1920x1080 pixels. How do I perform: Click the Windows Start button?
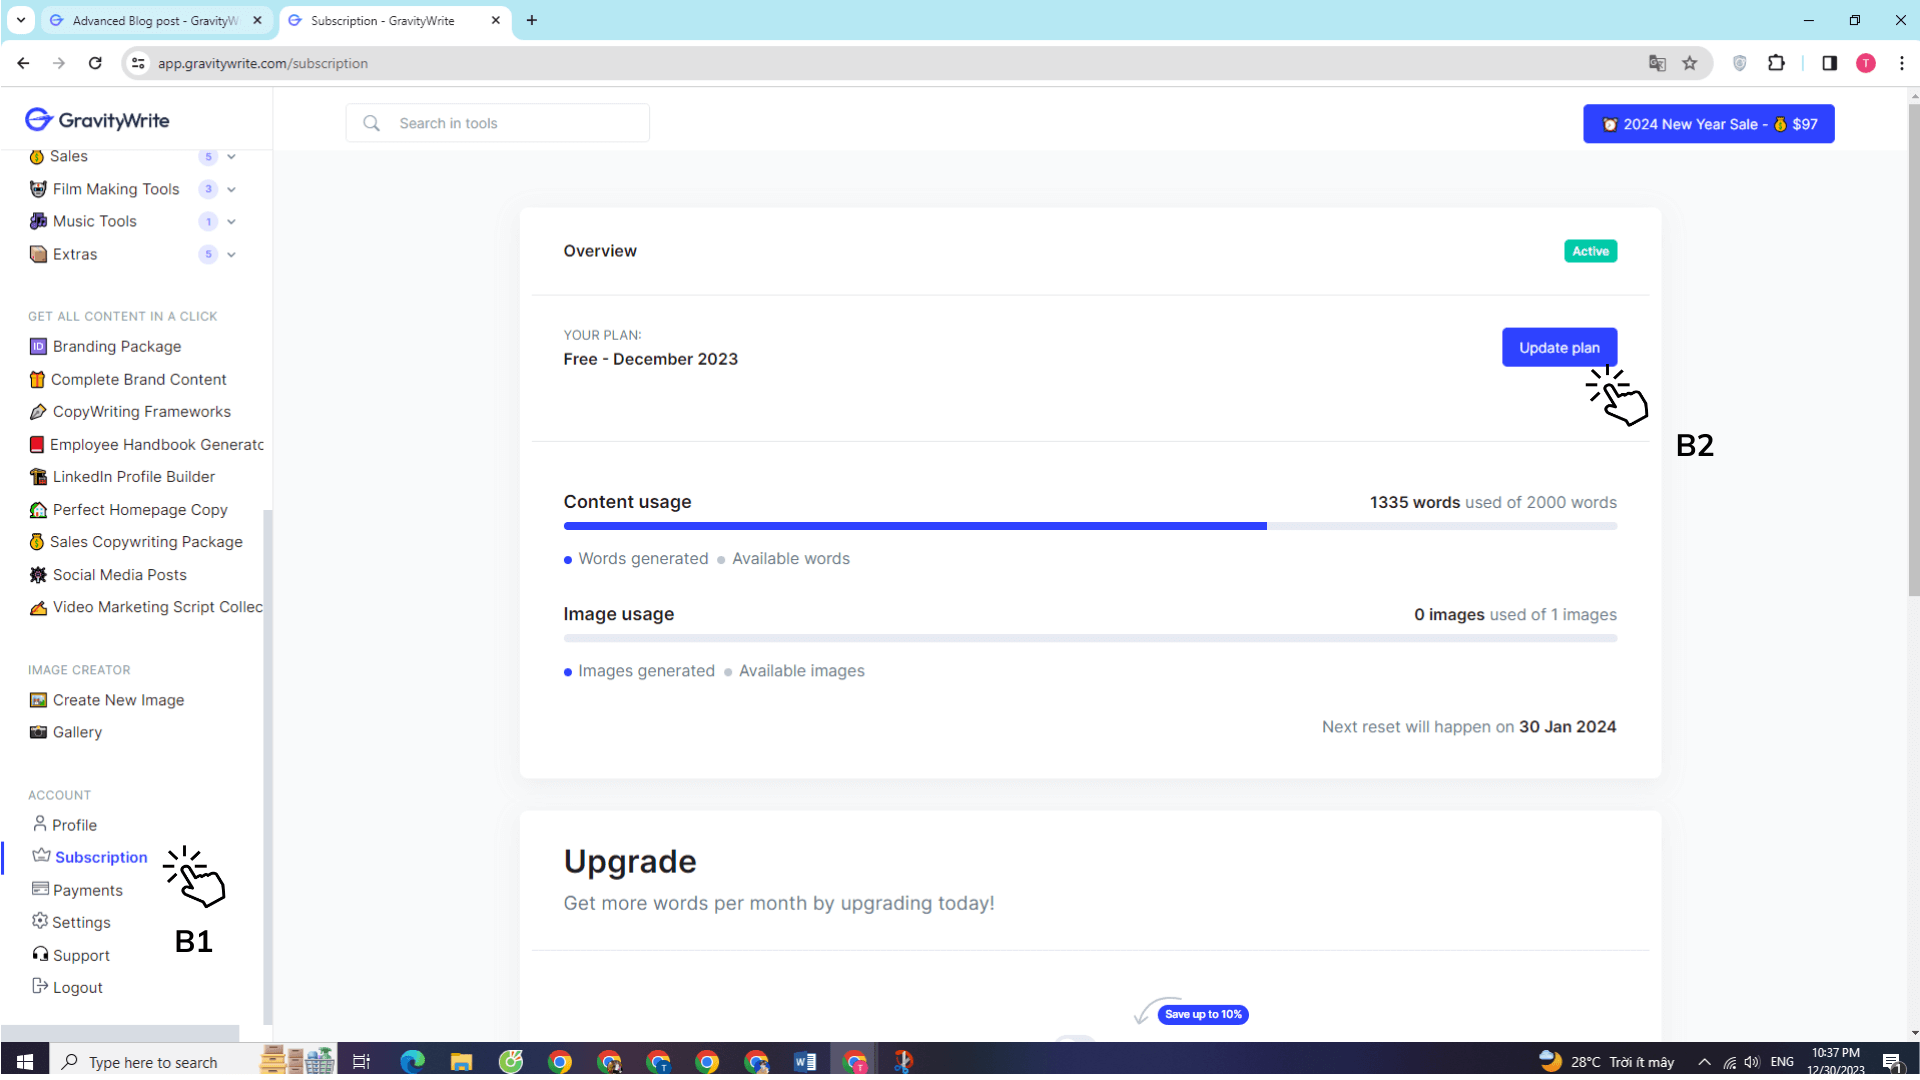[25, 1061]
